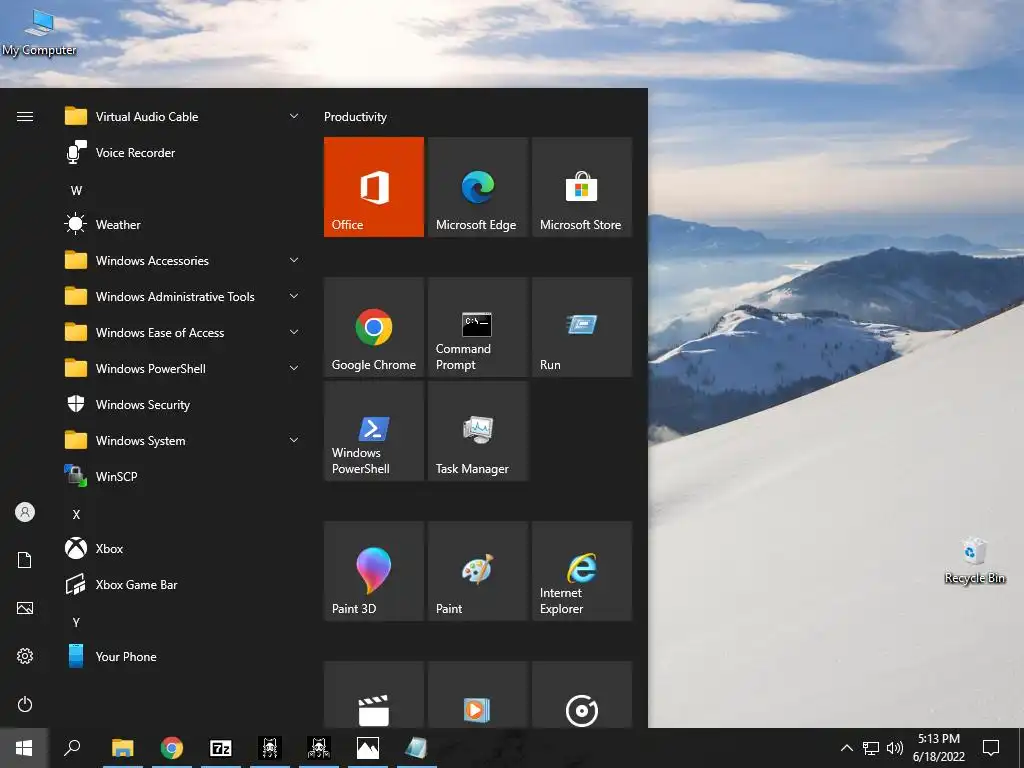
Task: Open Voice Recorder from the app list
Action: pos(183,153)
